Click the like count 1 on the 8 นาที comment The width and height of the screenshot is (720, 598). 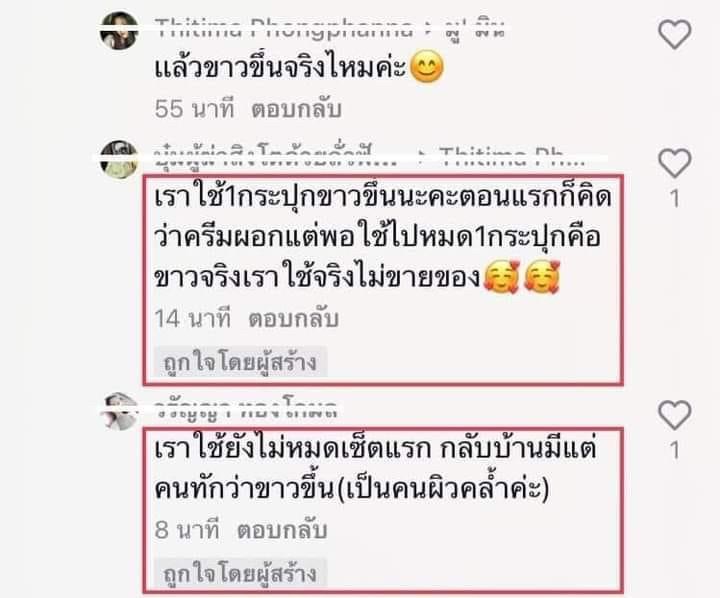674,450
